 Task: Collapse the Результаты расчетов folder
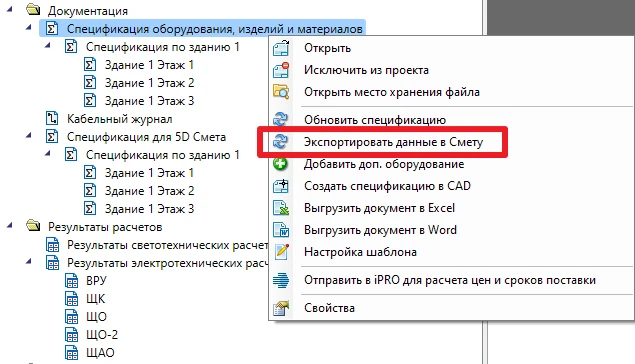coord(10,225)
